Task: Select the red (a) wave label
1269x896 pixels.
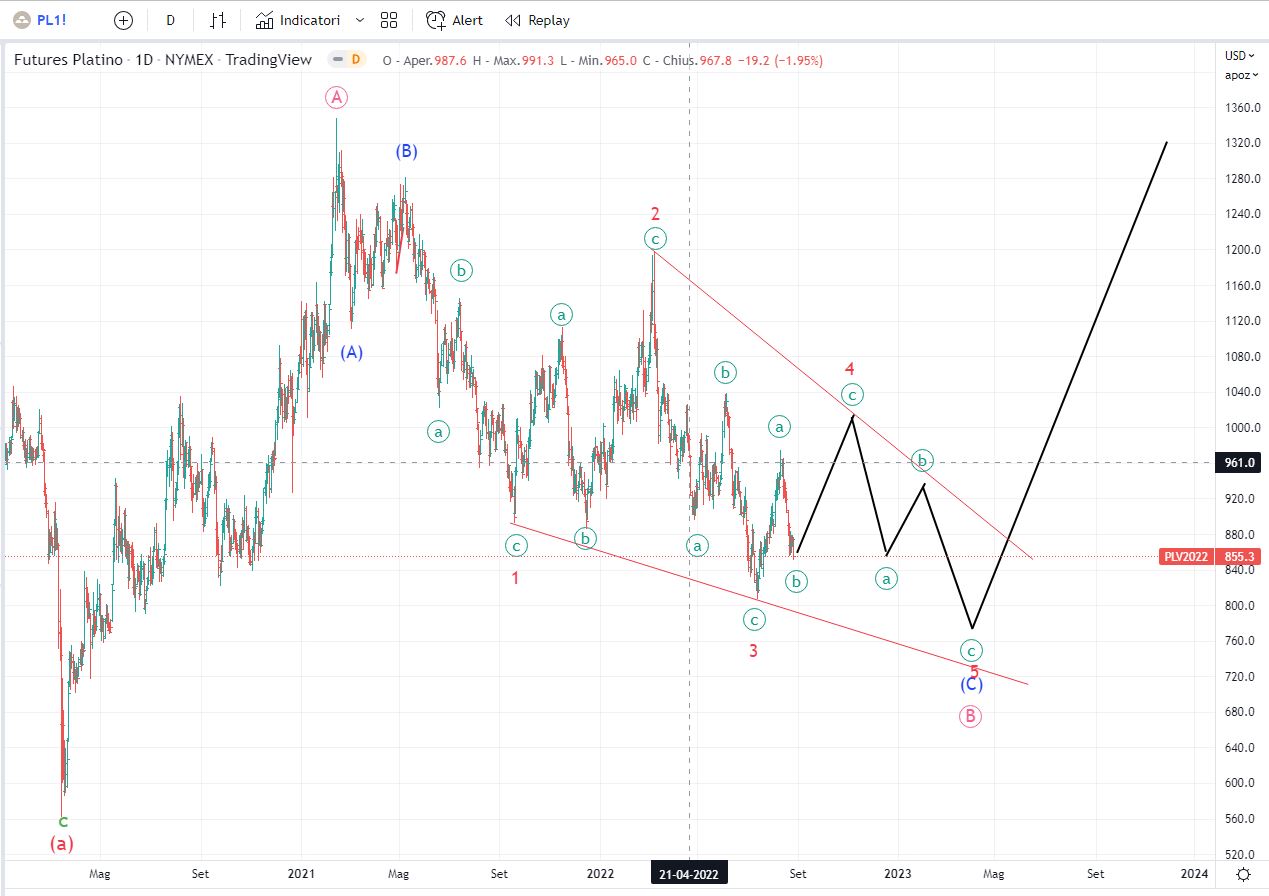Action: tap(62, 843)
